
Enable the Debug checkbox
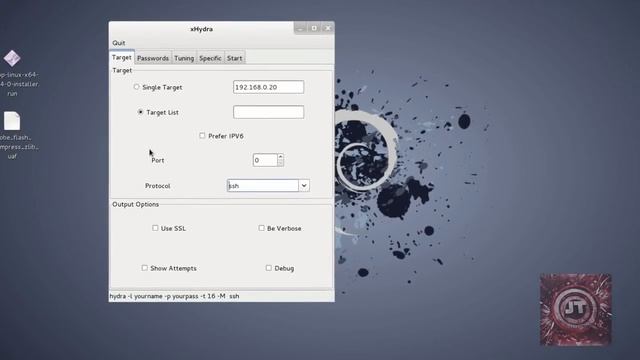coord(269,268)
